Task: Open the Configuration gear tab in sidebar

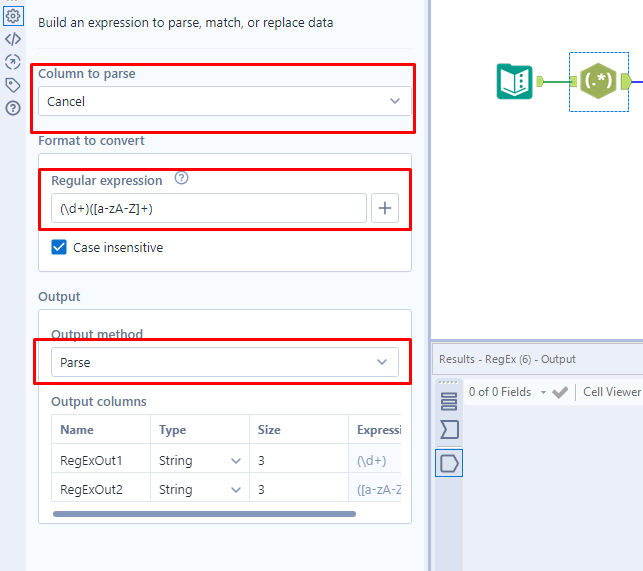Action: pos(13,16)
